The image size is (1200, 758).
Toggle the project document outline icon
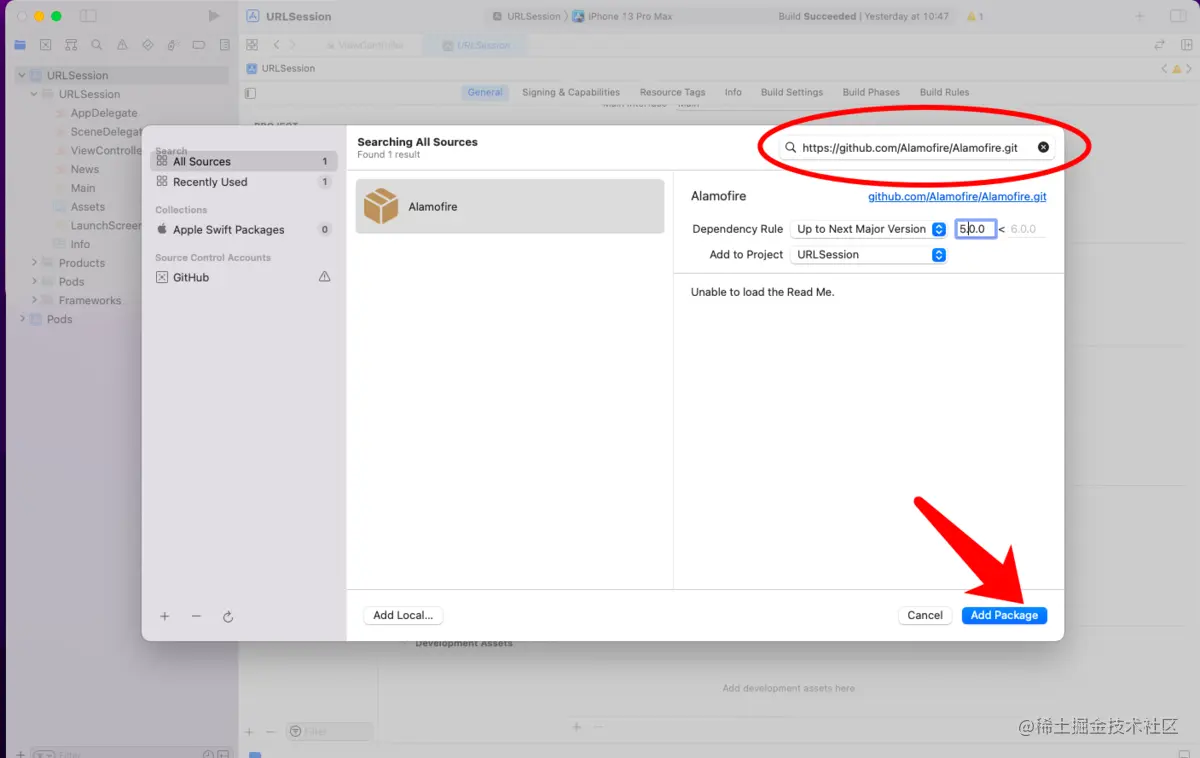tap(250, 93)
